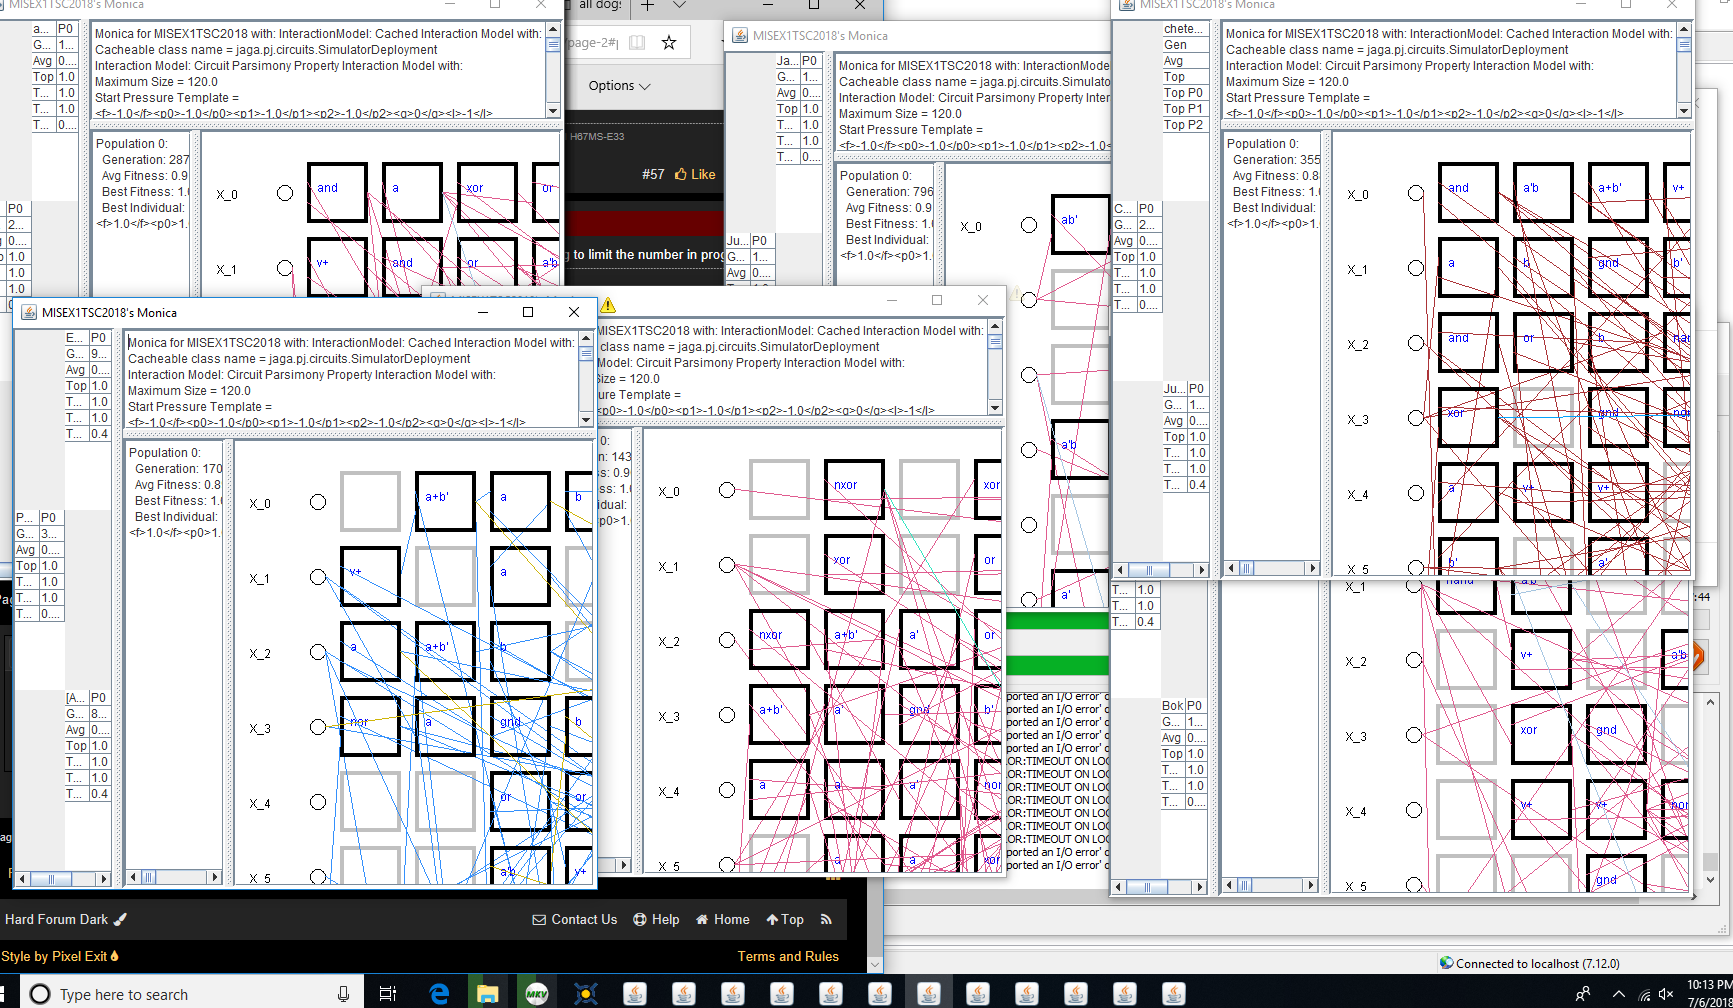Click the yellow warning triangle icon
Viewport: 1733px width, 1008px height.
click(608, 304)
